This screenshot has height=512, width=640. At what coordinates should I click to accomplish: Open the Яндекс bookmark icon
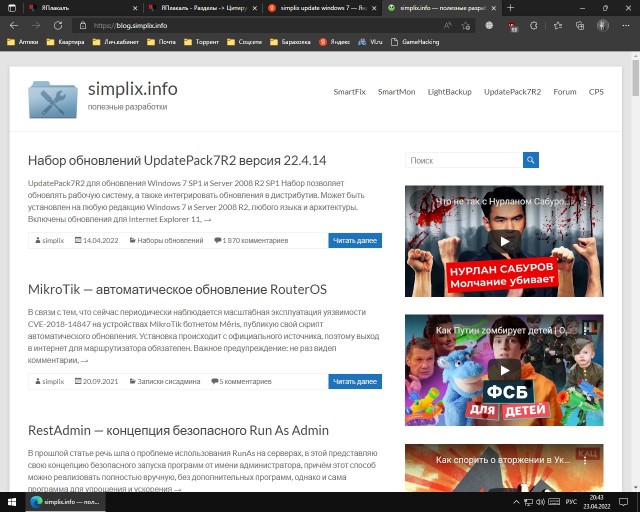click(323, 42)
